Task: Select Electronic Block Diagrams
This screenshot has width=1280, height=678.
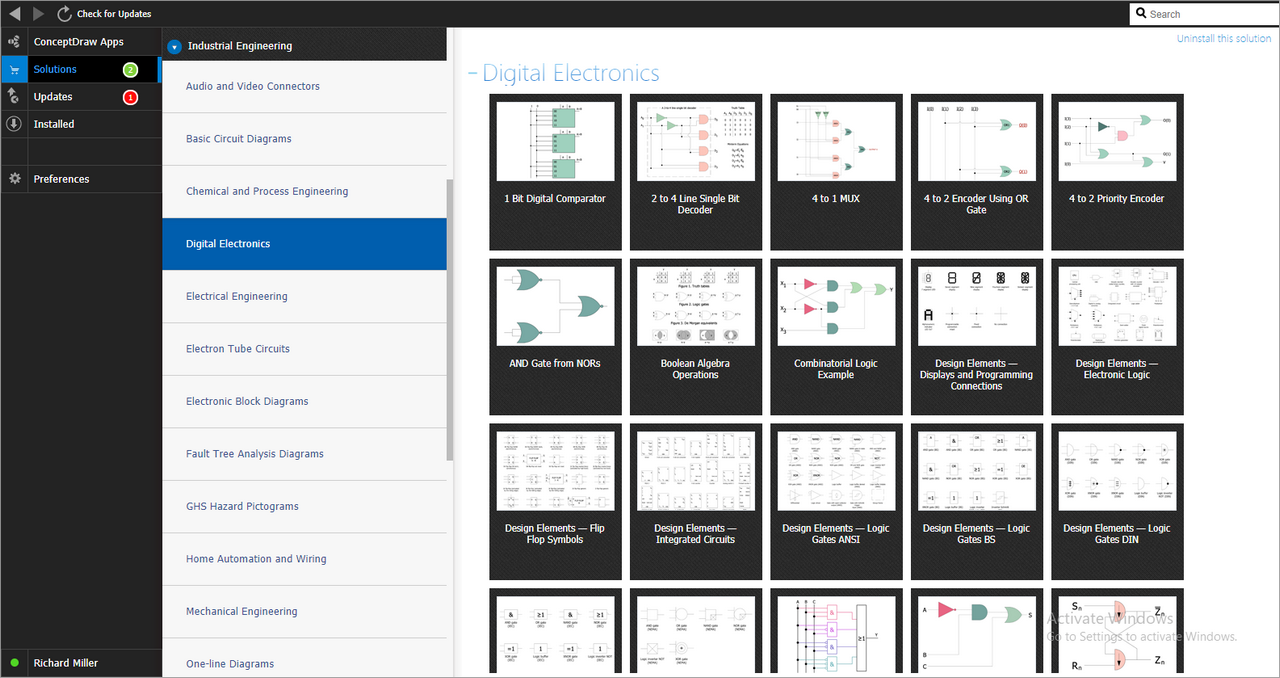Action: [x=304, y=401]
